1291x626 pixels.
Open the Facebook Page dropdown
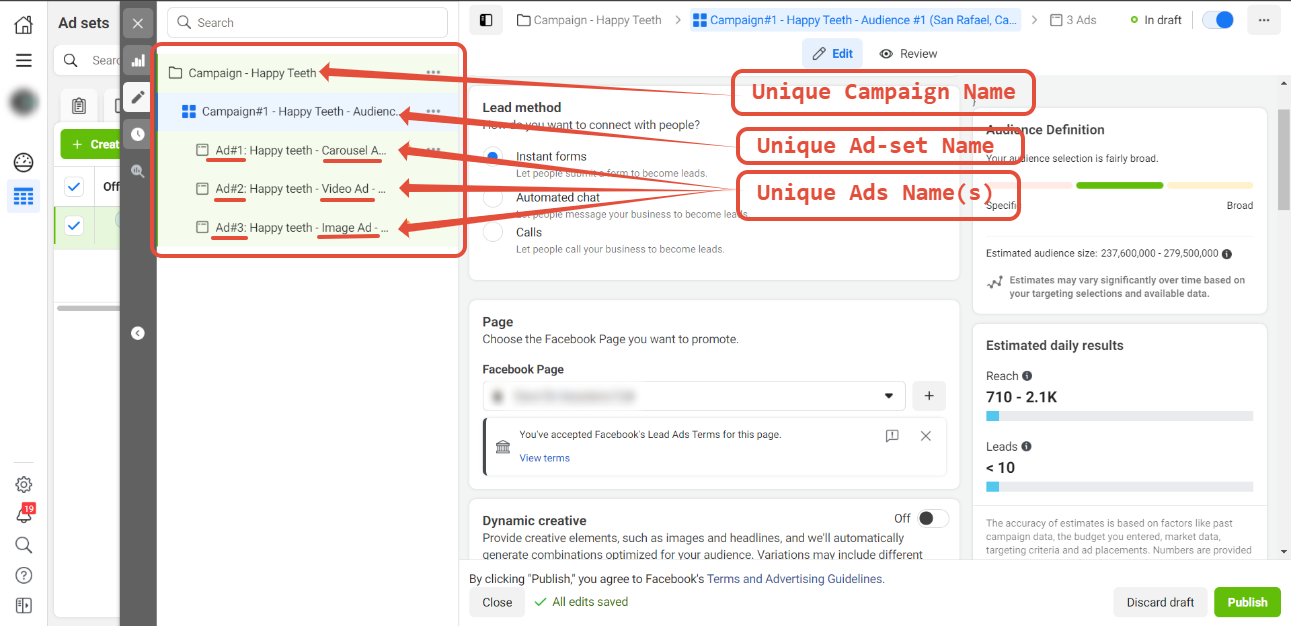tap(694, 396)
